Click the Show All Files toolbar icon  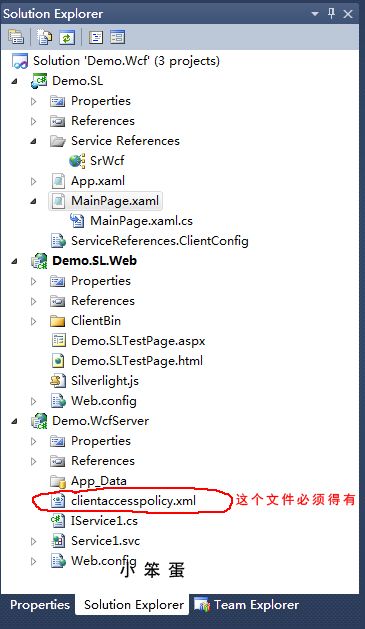(x=45, y=37)
